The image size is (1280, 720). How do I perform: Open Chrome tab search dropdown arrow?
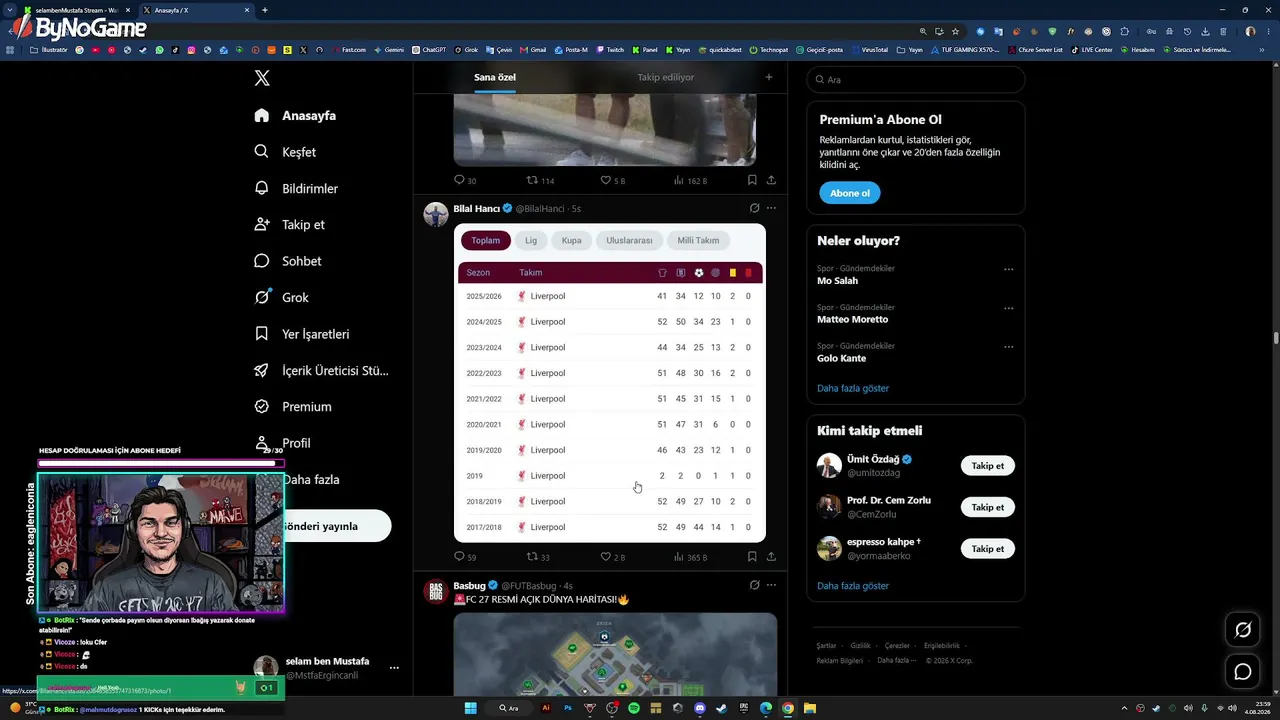coord(8,10)
